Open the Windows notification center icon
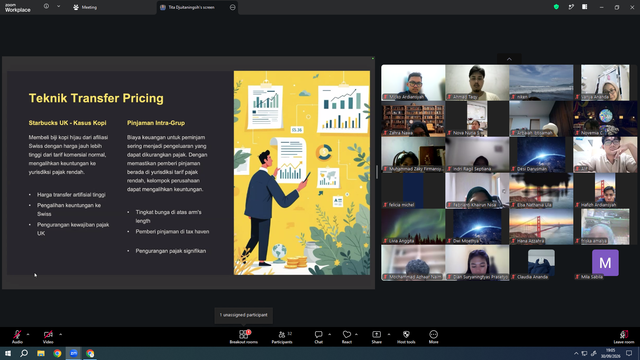 (629, 353)
